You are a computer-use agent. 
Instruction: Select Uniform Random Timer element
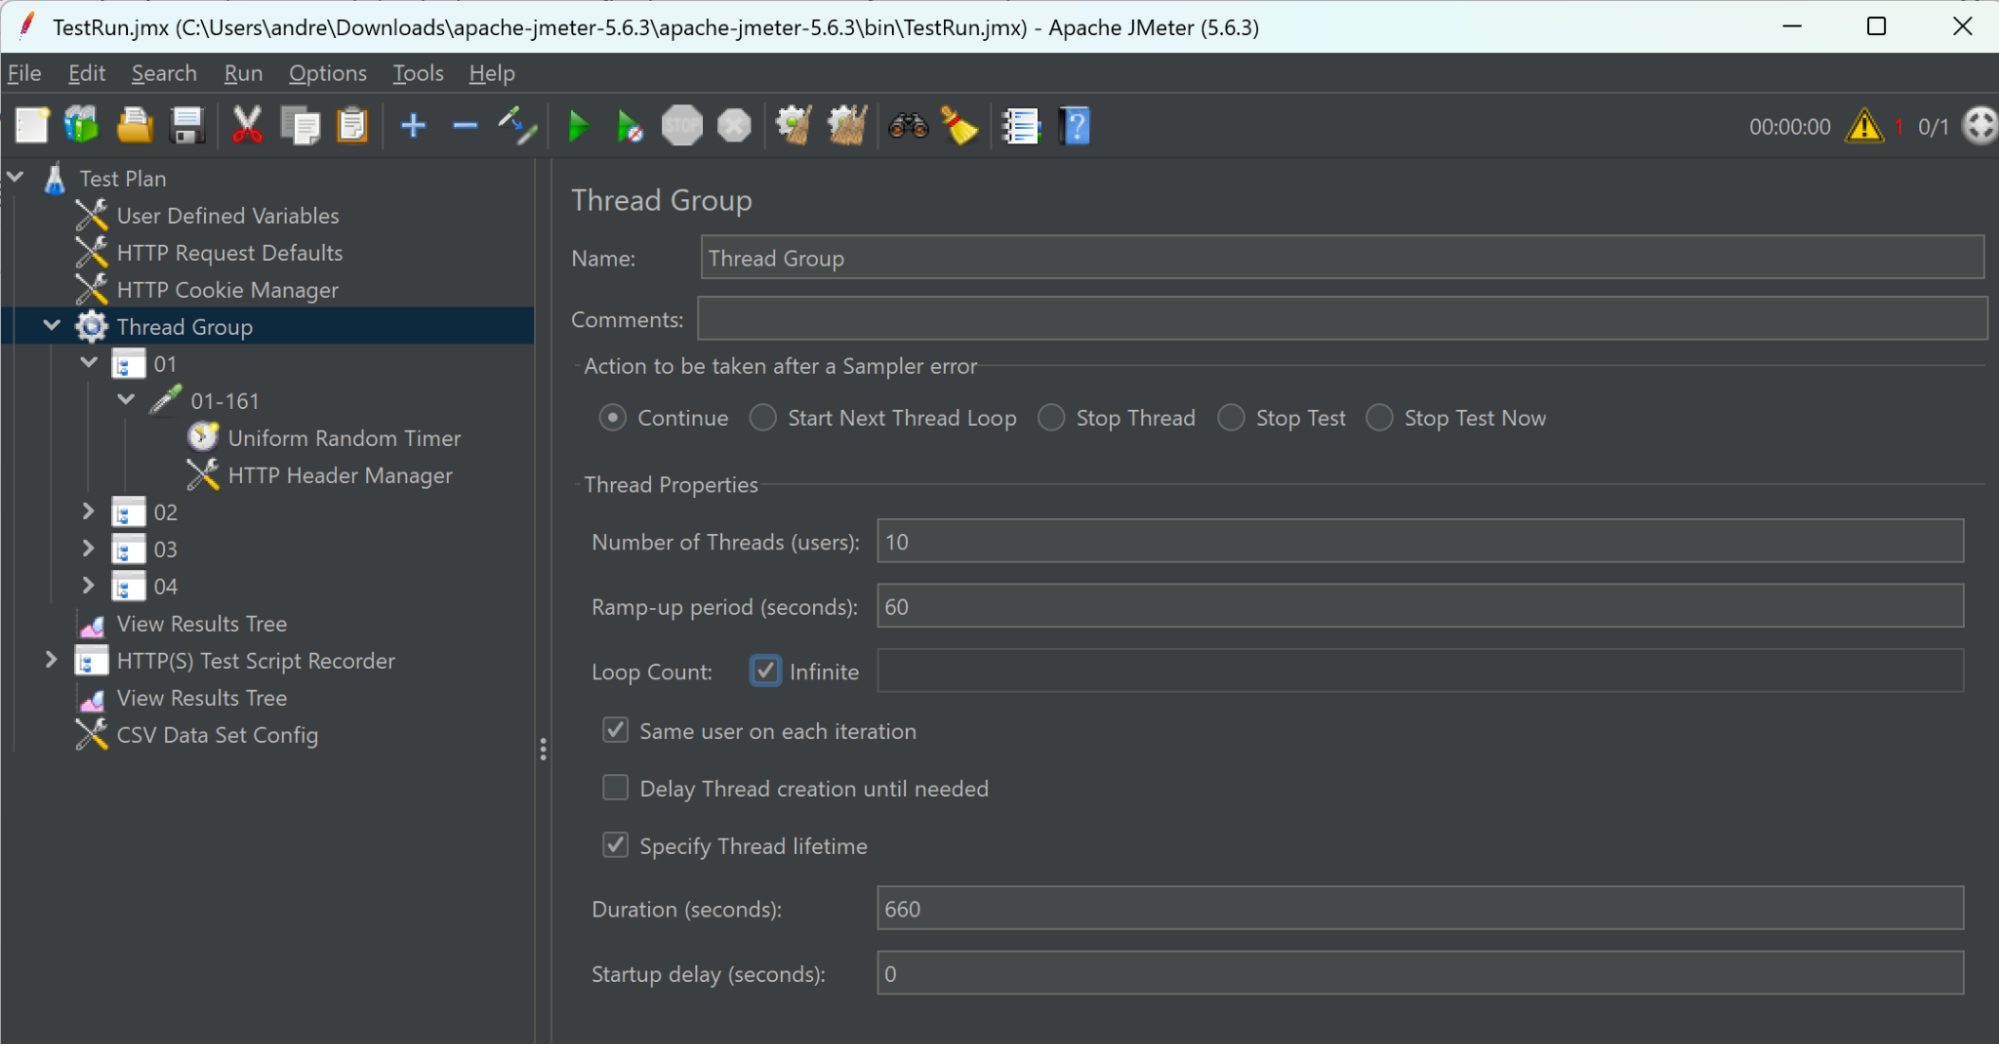344,437
